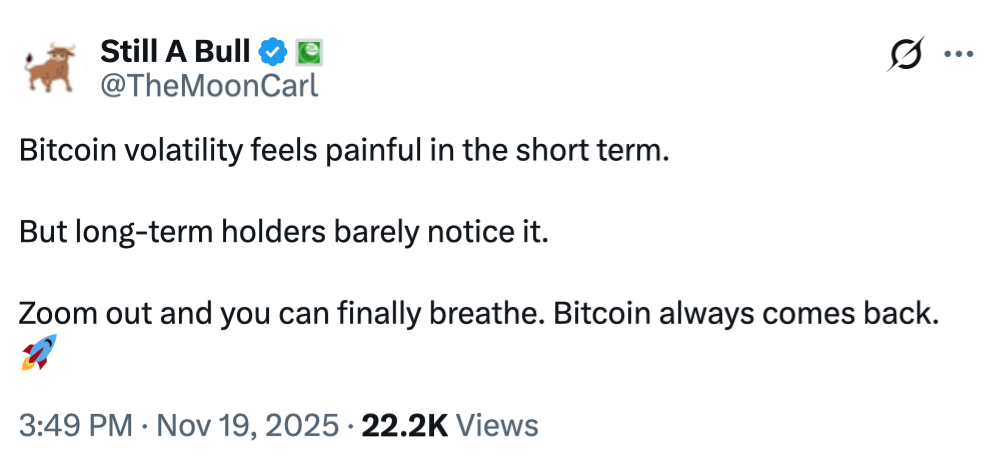Screen dimensions: 999x458
Task: Click the green affiliate badge beside the name
Action: [x=309, y=49]
